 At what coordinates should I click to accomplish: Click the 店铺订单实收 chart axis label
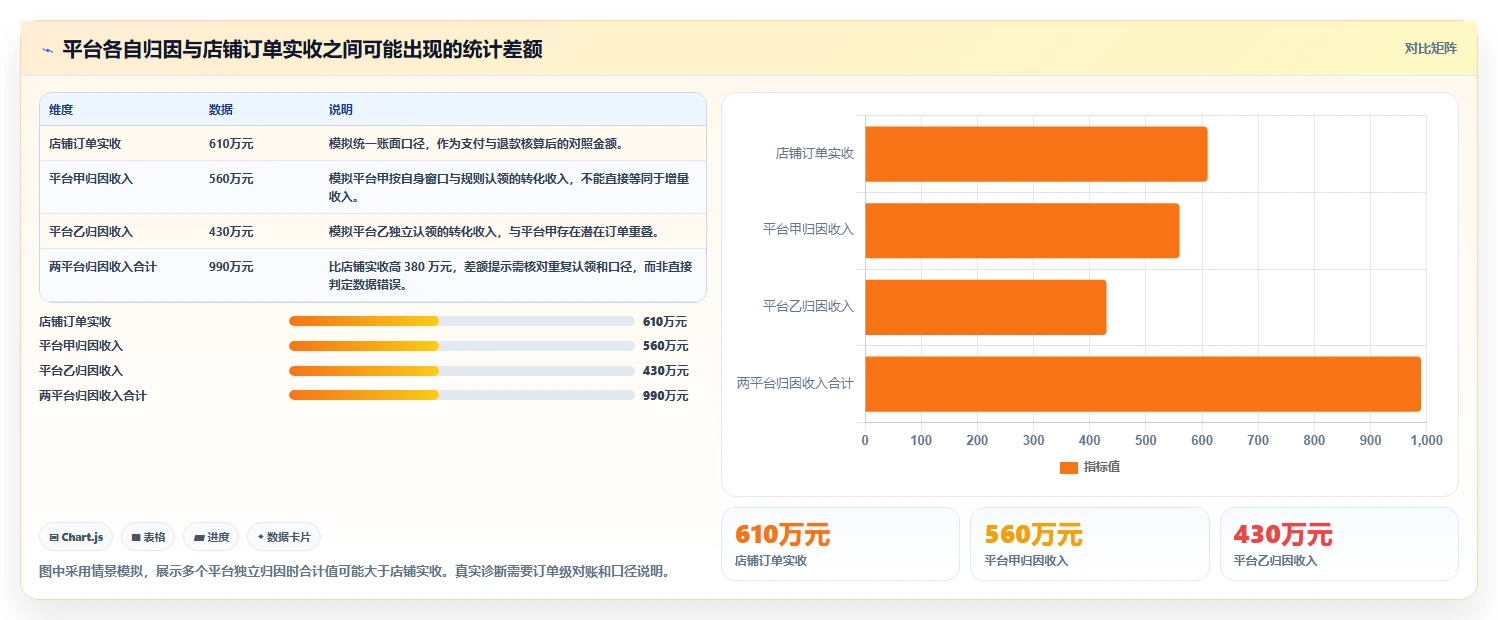pyautogui.click(x=815, y=154)
